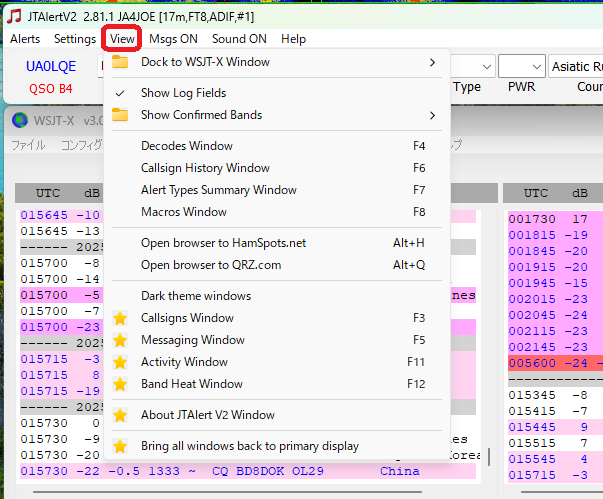Image resolution: width=603 pixels, height=499 pixels.
Task: Open Decodes Window from the View menu
Action: click(277, 146)
